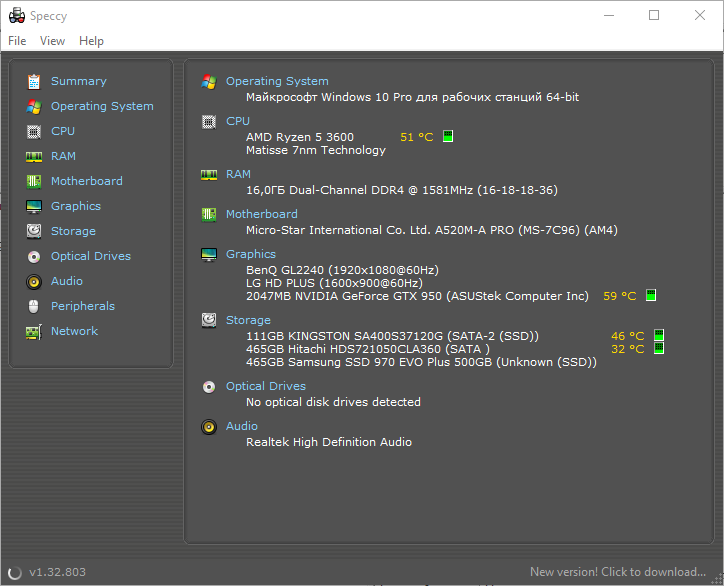Open the Optical Drives section in sidebar
The width and height of the screenshot is (724, 586).
(x=90, y=256)
